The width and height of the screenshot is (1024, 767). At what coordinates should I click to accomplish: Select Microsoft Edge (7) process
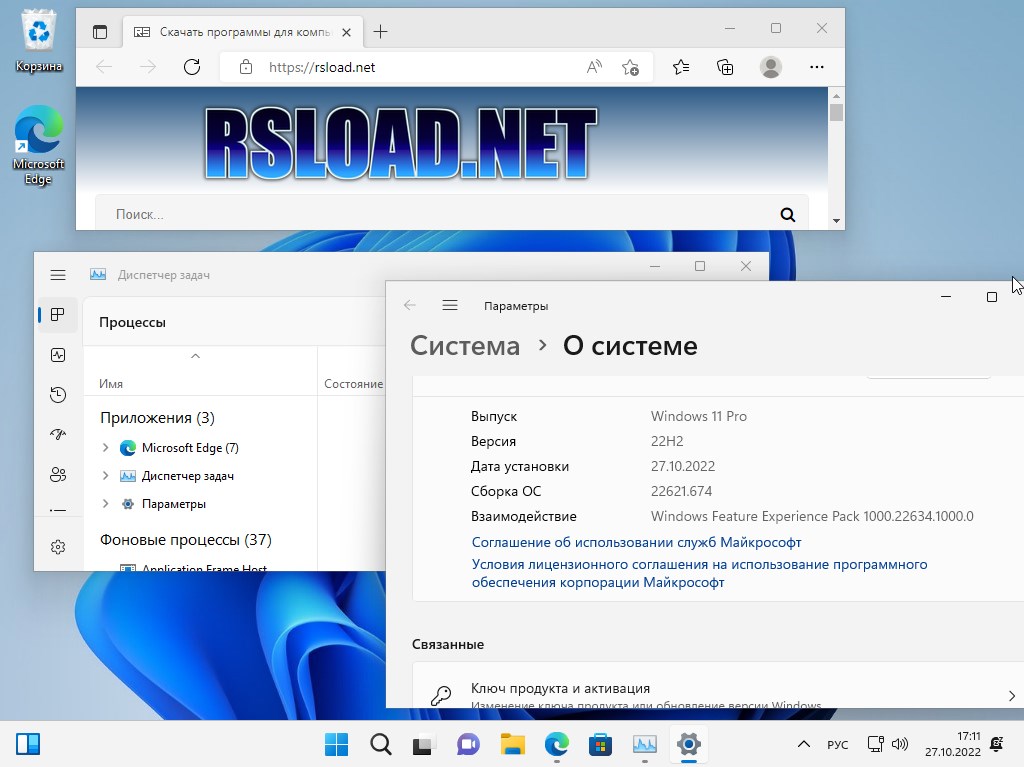190,448
